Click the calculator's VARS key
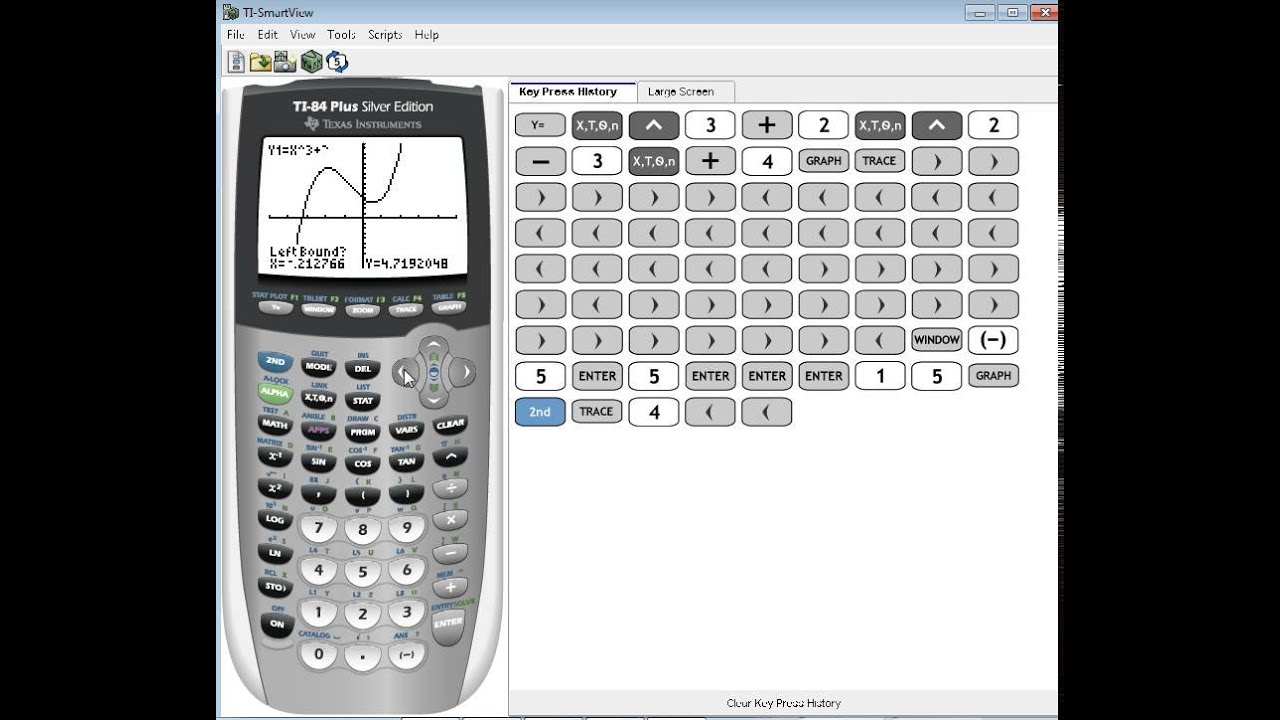The height and width of the screenshot is (720, 1280). pos(406,430)
